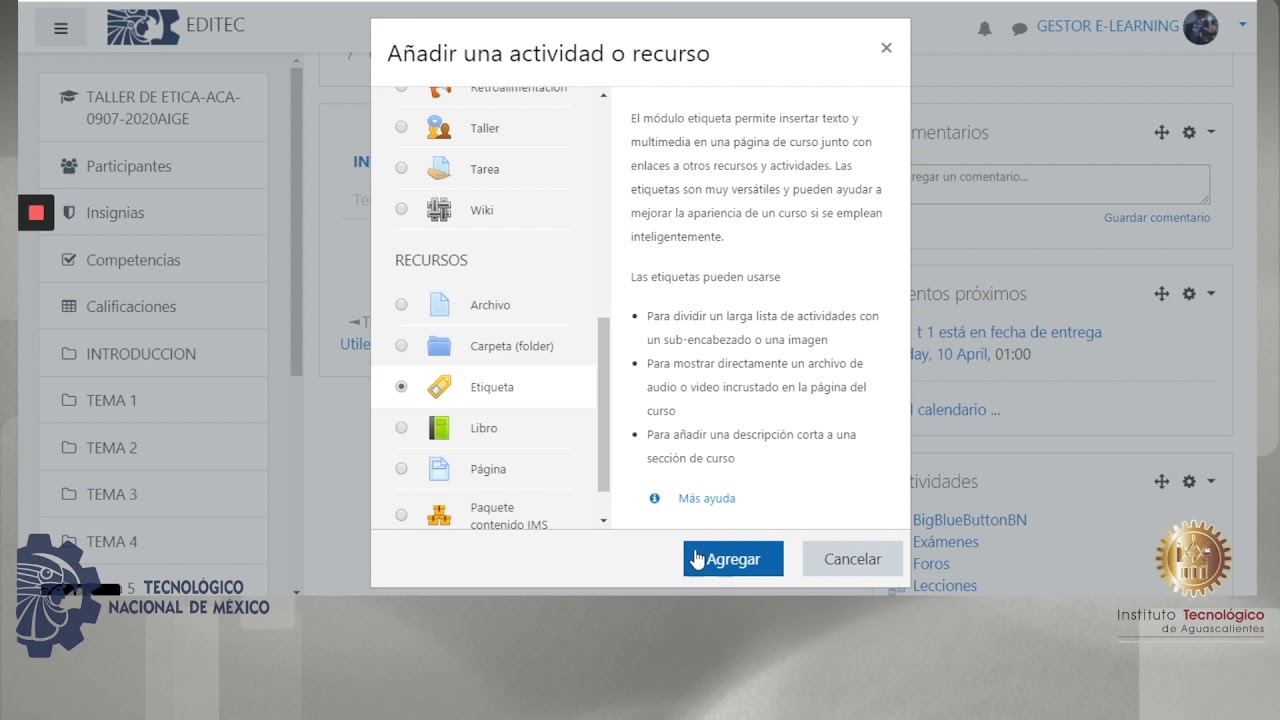Click the Agregar button
Image resolution: width=1280 pixels, height=720 pixels.
point(733,559)
